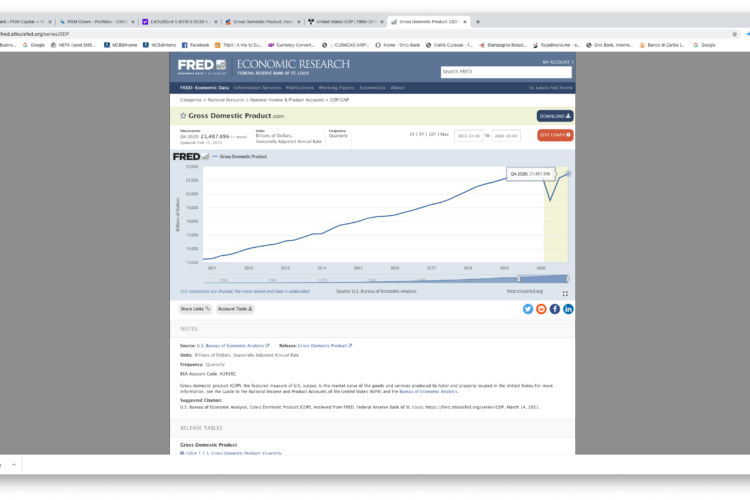Viewport: 750px width, 500px height.
Task: Open the chart in fullscreen view
Action: (565, 293)
